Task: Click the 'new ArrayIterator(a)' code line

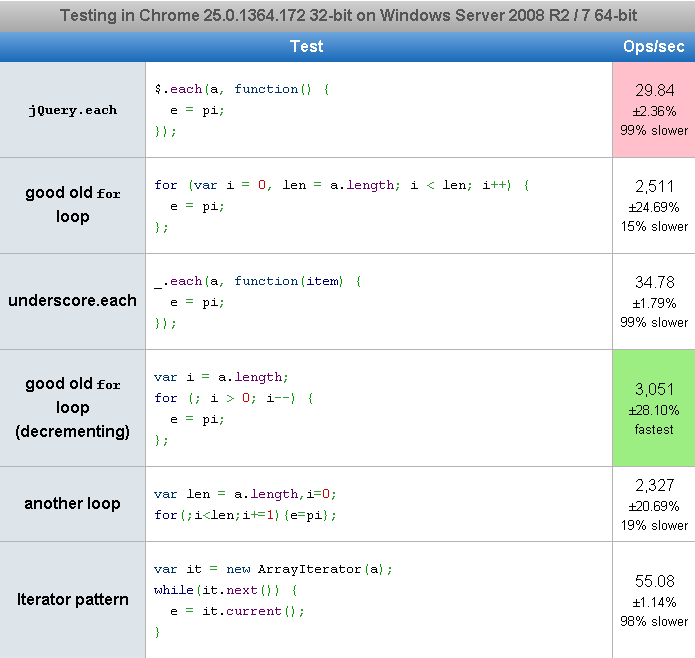Action: (273, 569)
